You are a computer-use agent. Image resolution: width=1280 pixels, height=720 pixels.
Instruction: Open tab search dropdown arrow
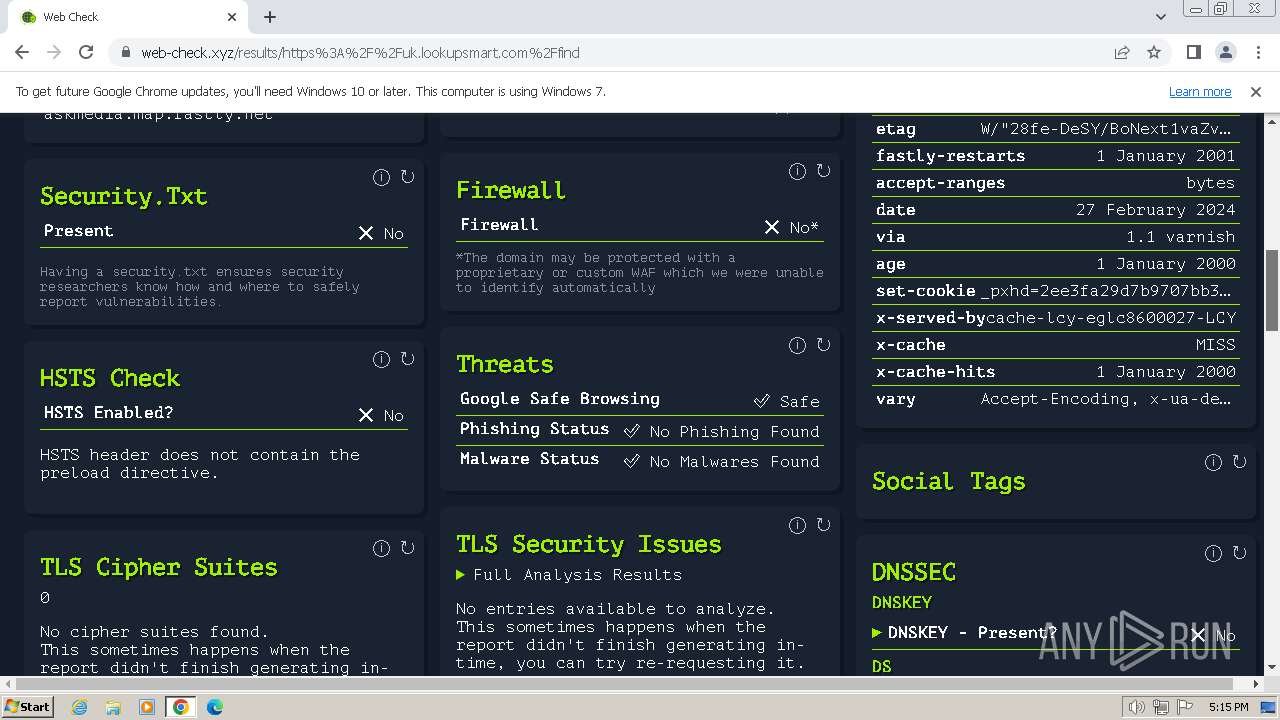pos(1160,17)
